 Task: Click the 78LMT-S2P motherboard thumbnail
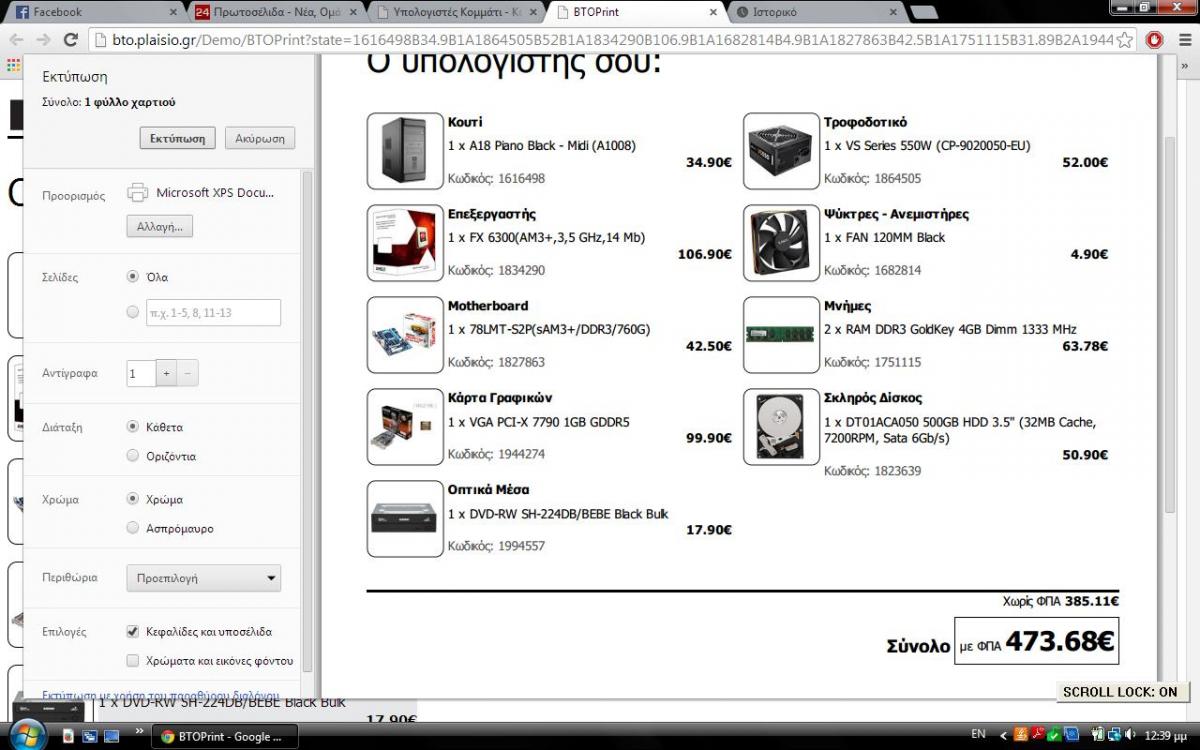point(404,335)
